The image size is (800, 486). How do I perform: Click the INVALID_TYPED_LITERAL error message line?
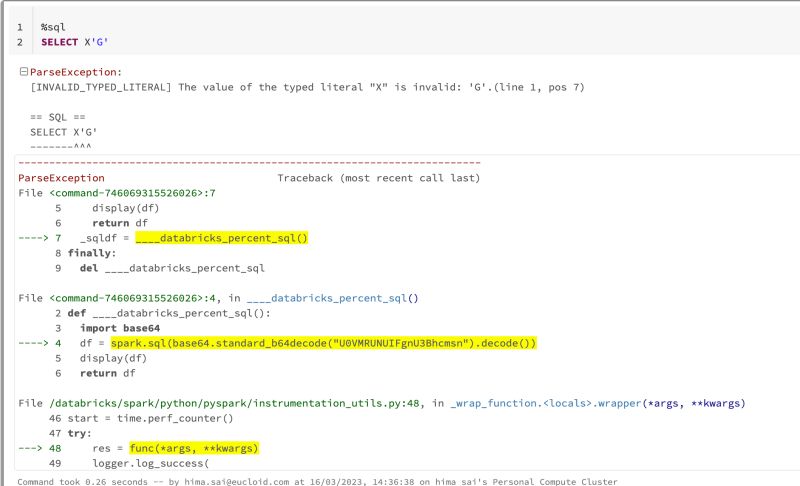point(307,87)
